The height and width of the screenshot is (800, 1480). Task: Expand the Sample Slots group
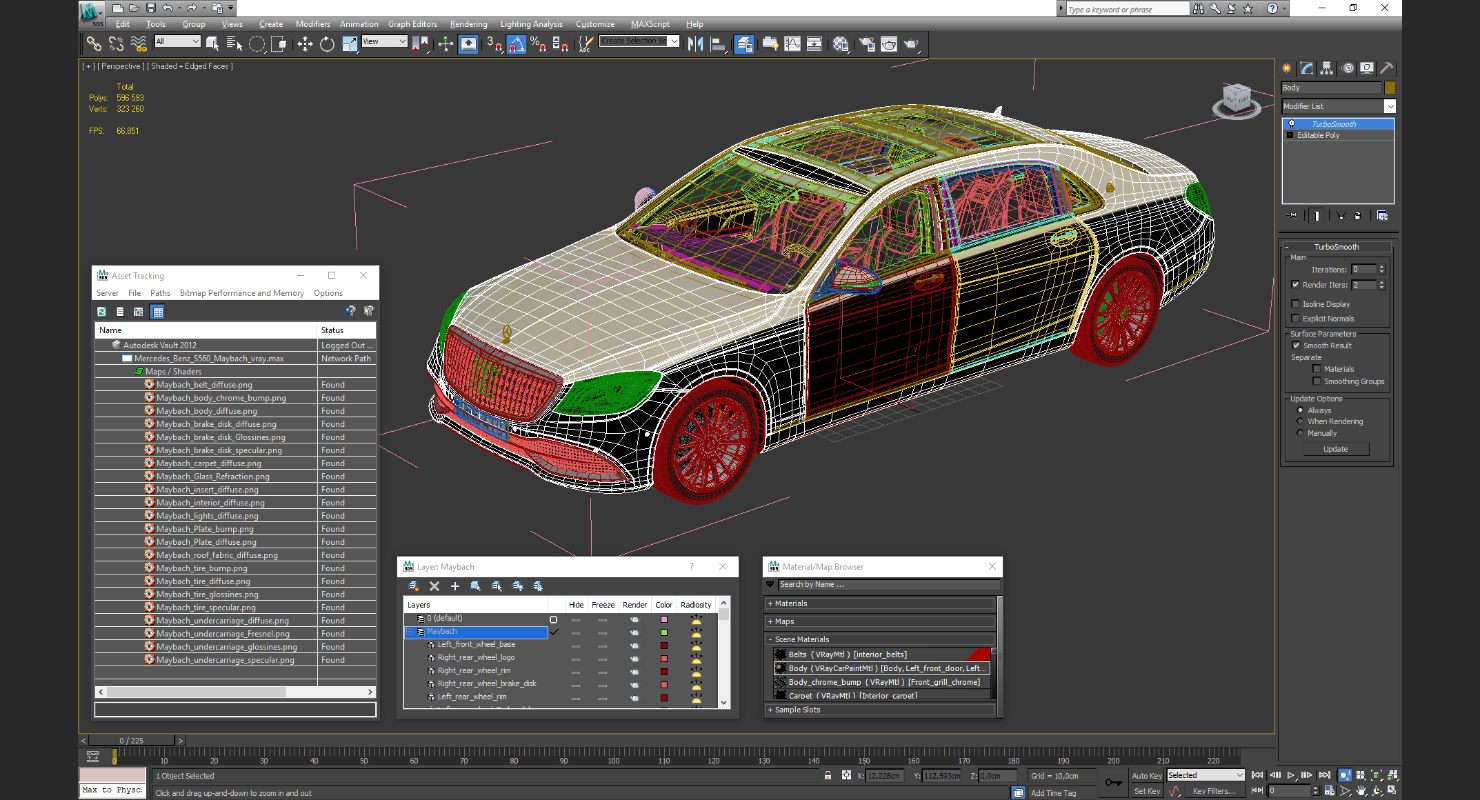(880, 710)
